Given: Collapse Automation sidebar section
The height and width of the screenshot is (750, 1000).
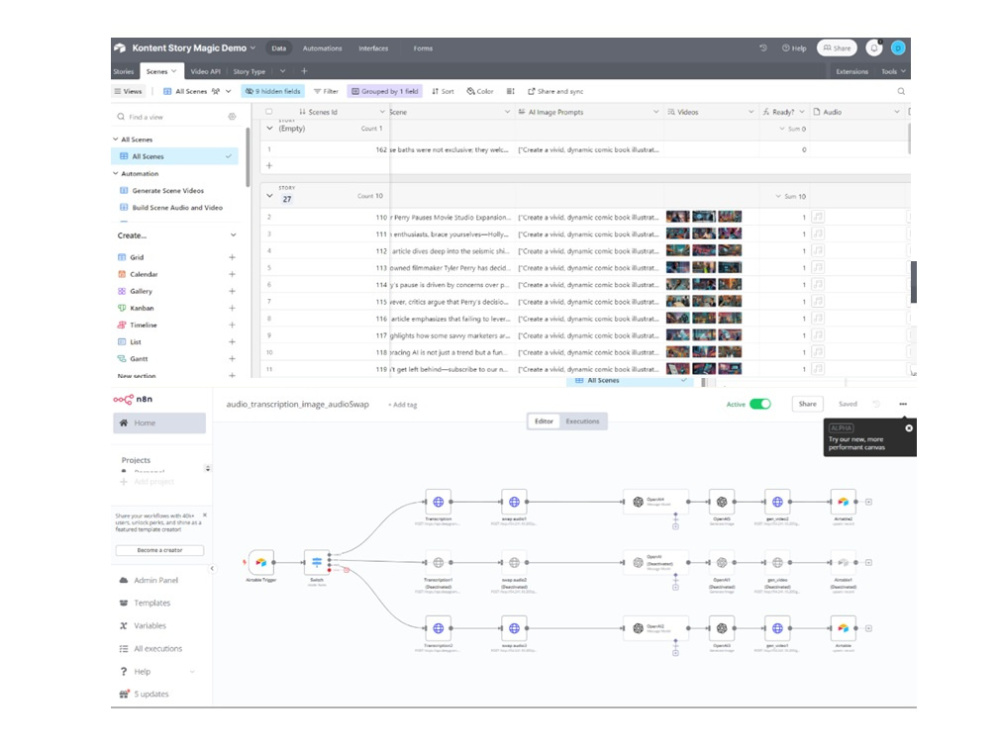Looking at the screenshot, I should (115, 173).
